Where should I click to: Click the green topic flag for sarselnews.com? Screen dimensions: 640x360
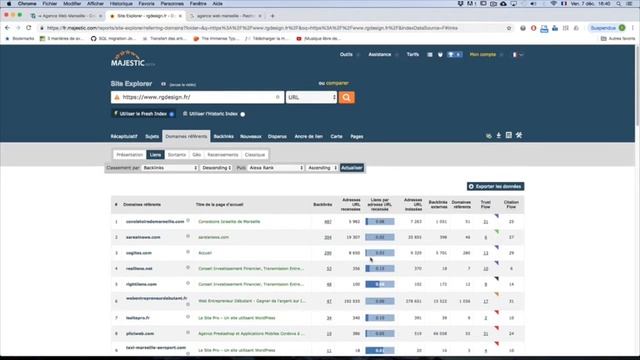click(x=497, y=231)
